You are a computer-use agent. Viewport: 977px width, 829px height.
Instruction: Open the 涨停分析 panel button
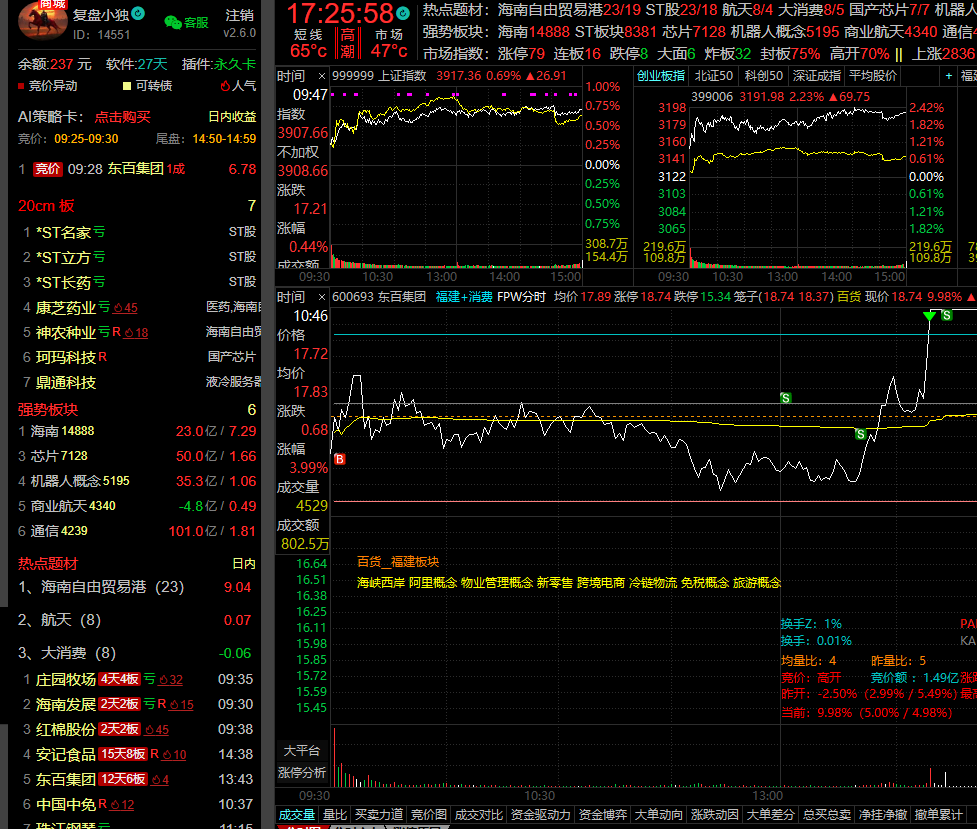(x=303, y=772)
